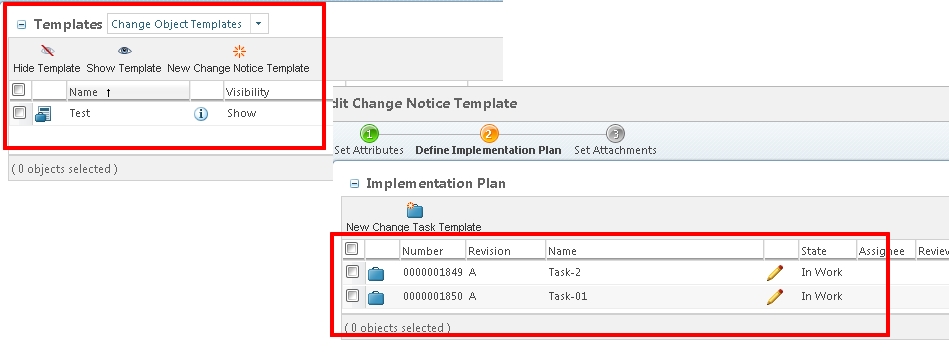Sort tasks by Revision column header
949x360 pixels.
click(489, 251)
